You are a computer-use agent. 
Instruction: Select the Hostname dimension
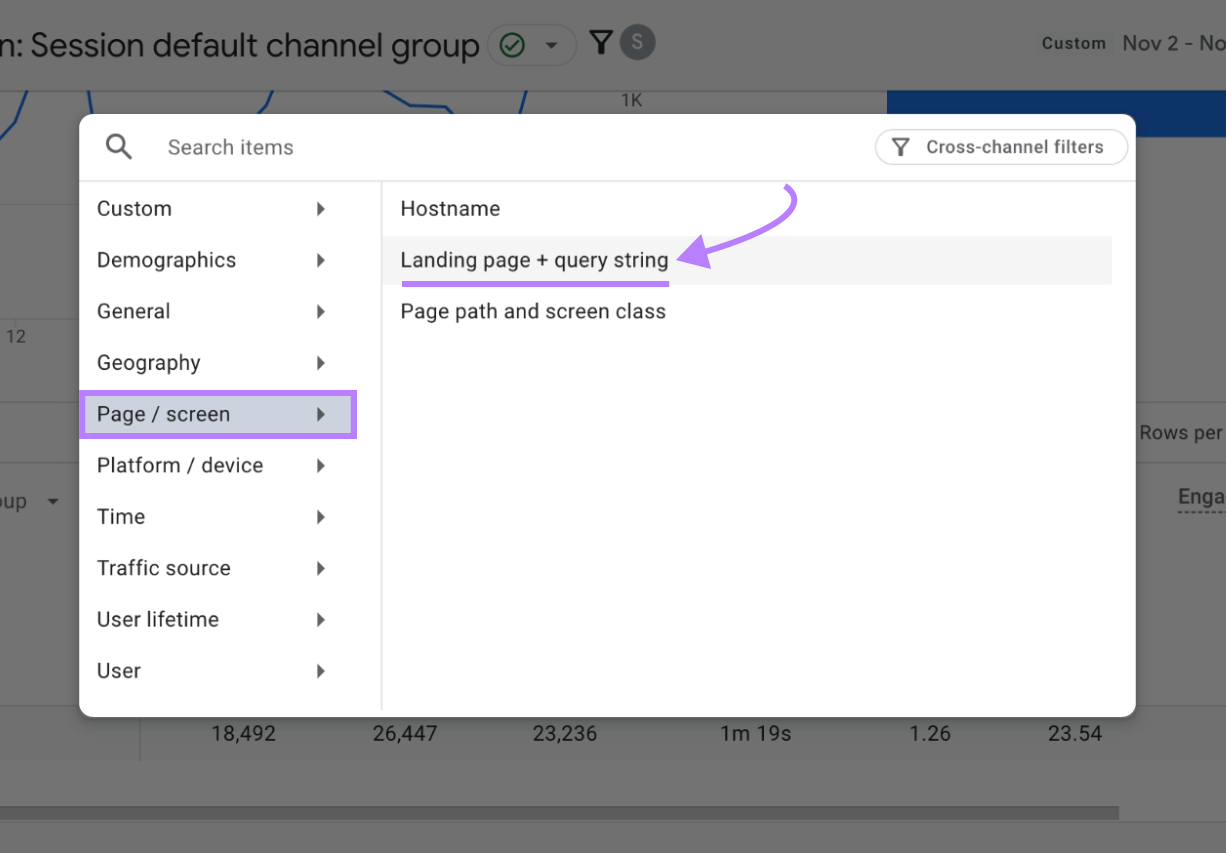450,208
